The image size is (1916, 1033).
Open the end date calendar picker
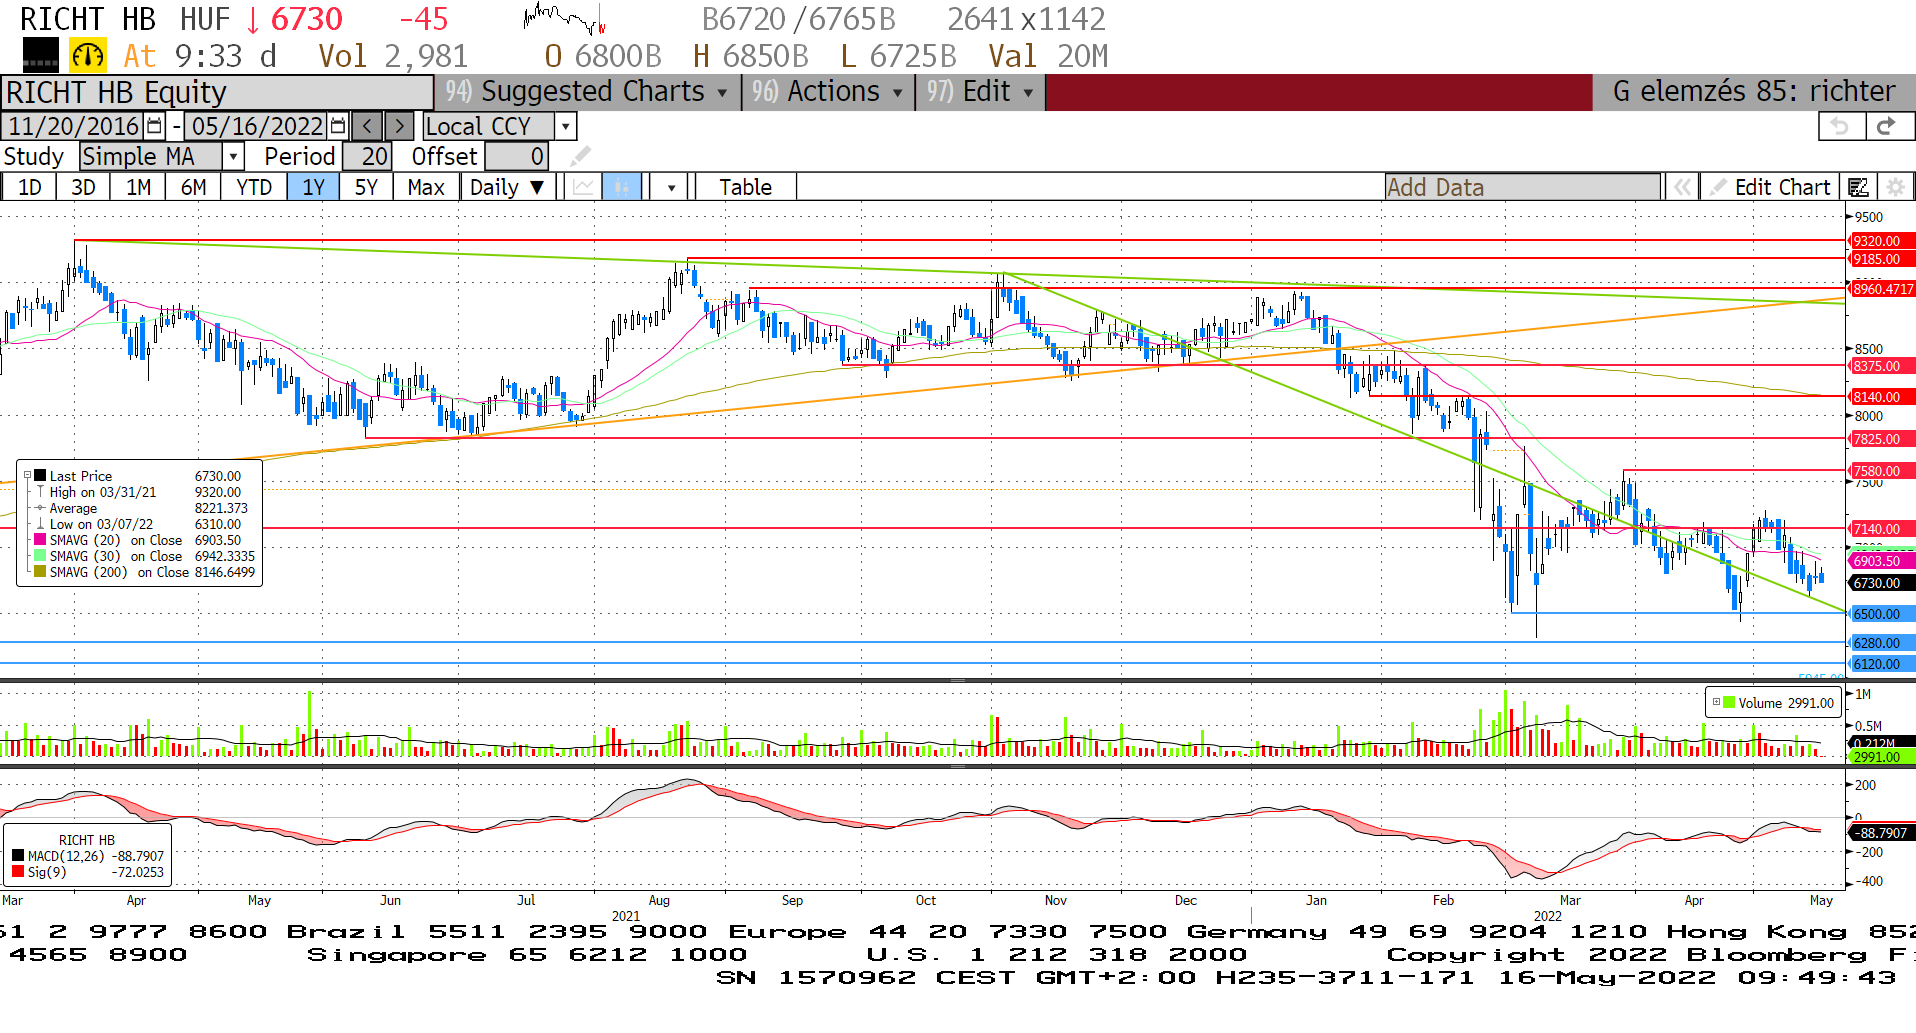click(x=338, y=126)
